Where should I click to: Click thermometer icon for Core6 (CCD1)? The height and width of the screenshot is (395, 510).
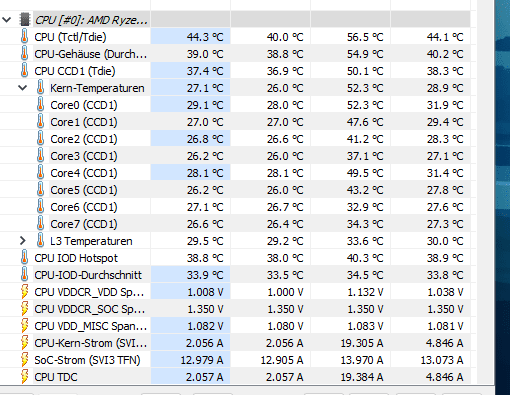[x=40, y=207]
